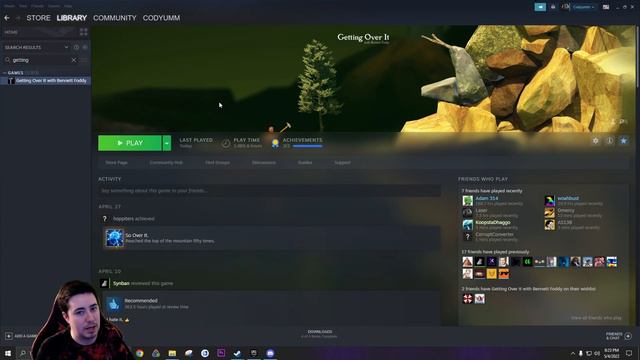Screen dimensions: 640x360
Task: Open the STORE tab
Action: tap(38, 18)
